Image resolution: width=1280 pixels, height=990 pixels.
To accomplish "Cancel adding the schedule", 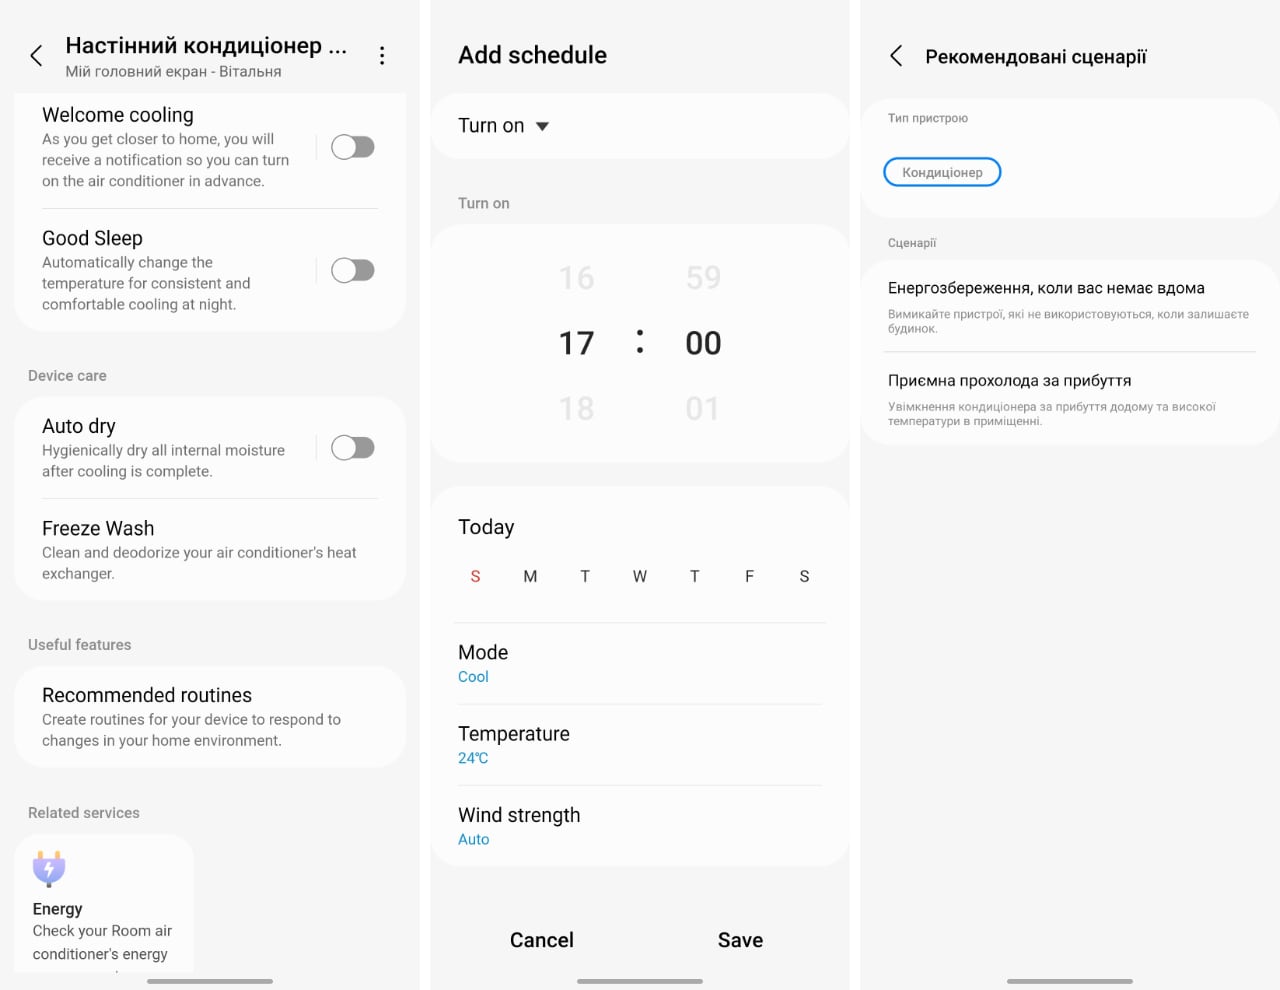I will tap(542, 940).
